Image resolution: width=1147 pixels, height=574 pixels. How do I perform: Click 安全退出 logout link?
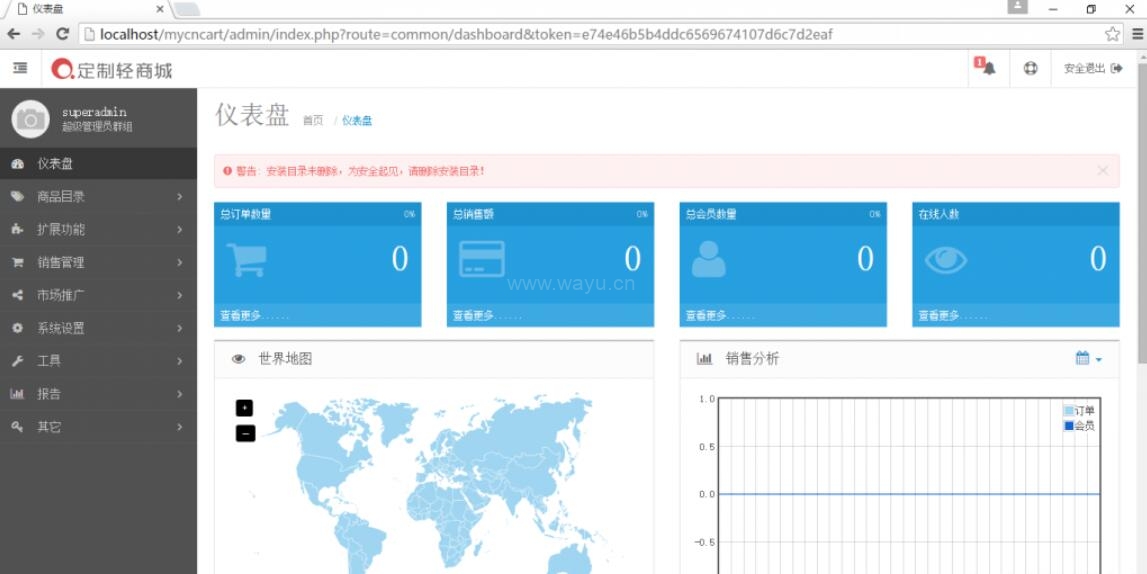1092,68
